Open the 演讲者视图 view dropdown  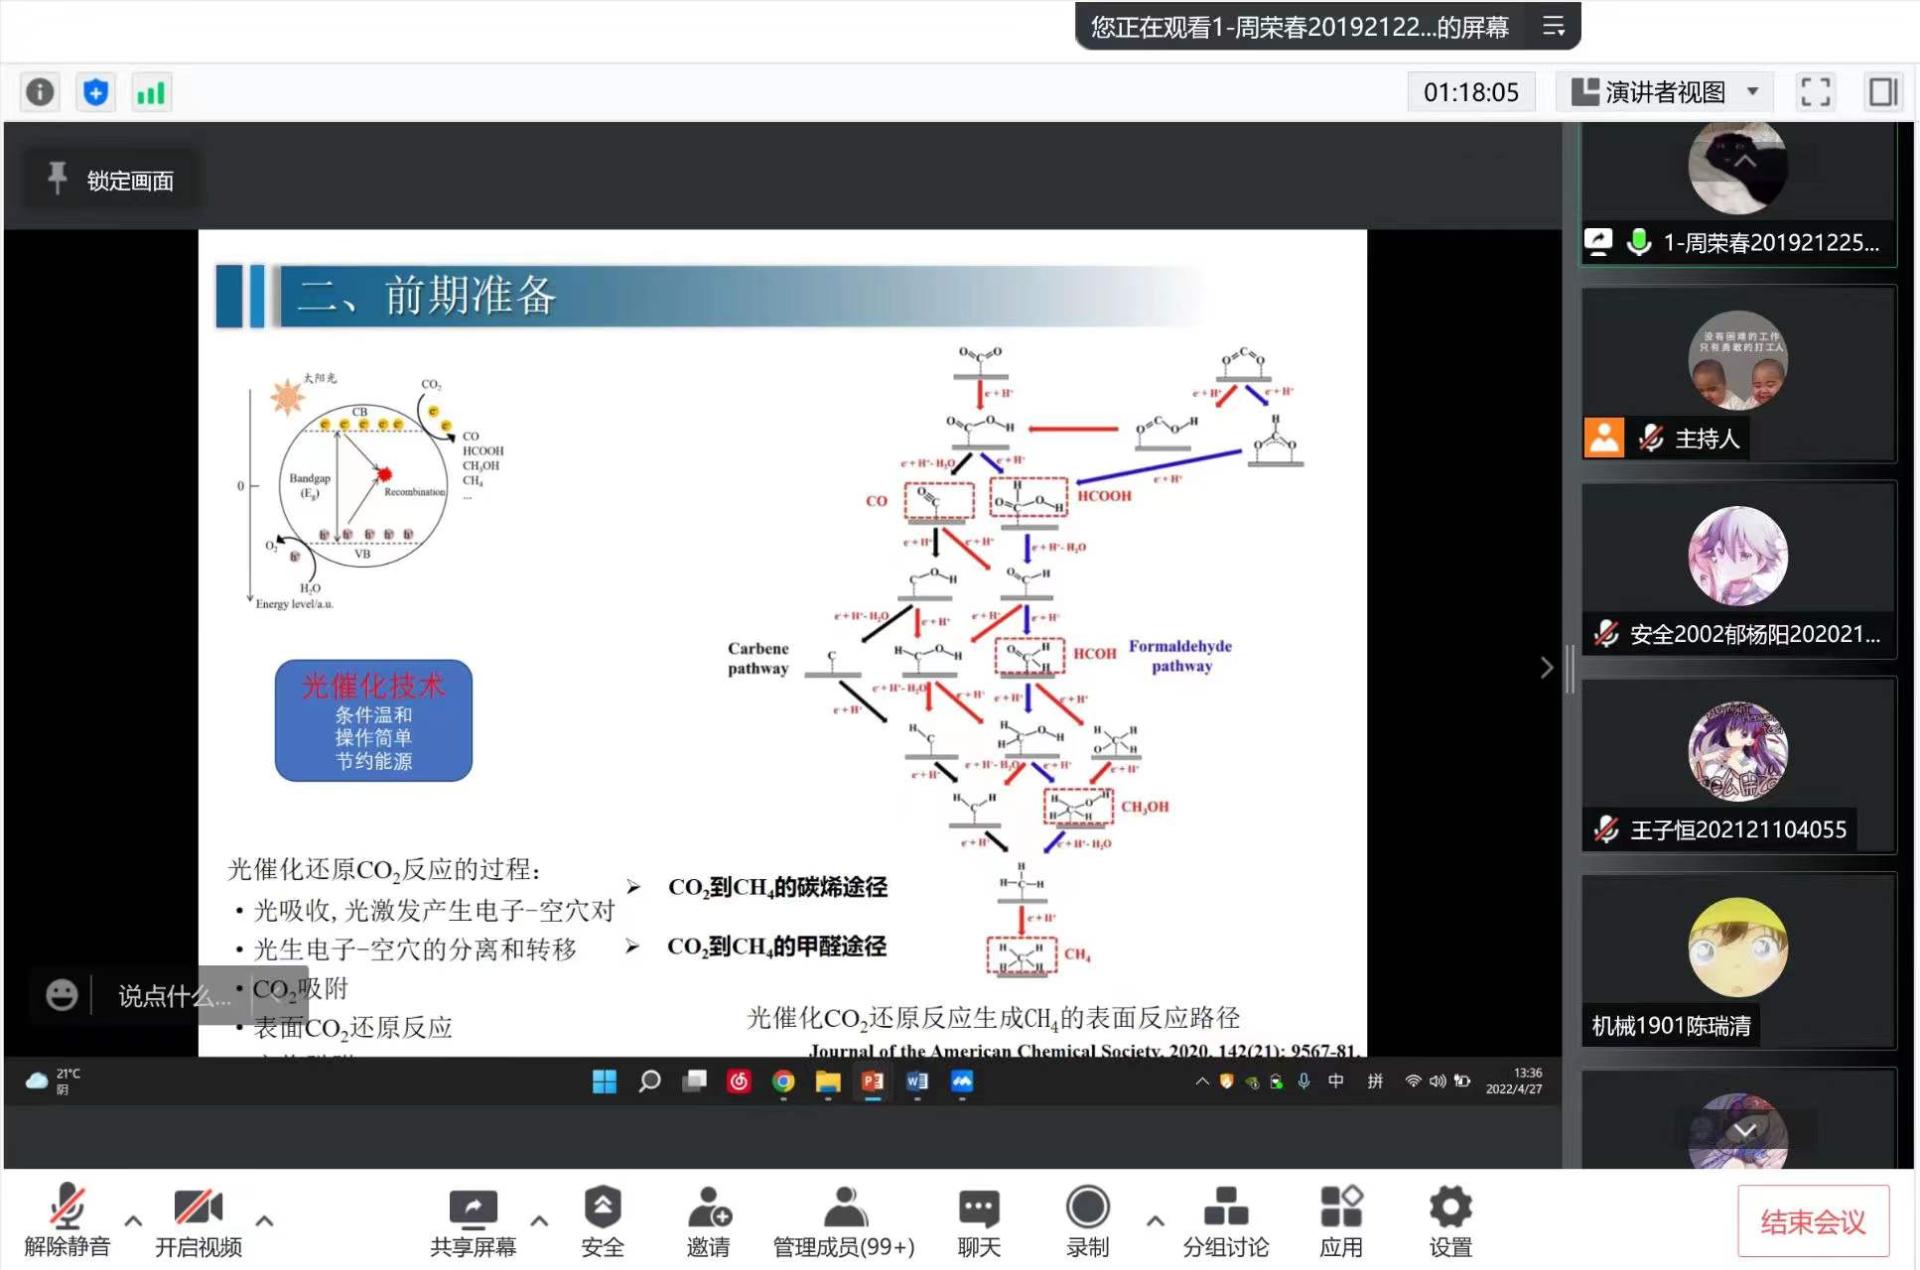point(1665,92)
